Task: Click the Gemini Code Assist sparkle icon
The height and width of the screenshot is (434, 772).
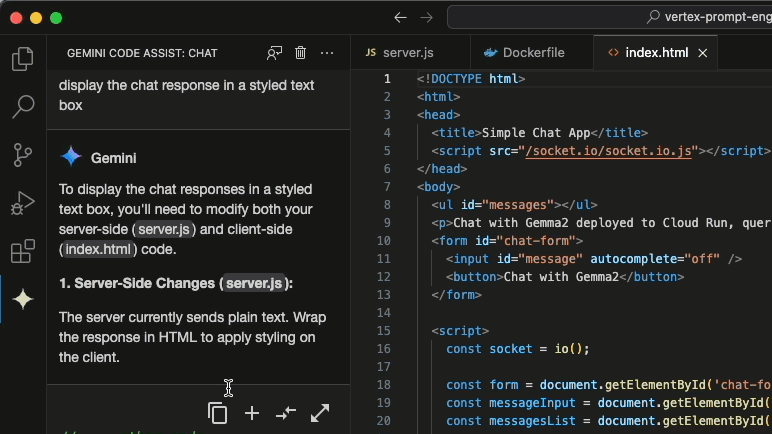Action: coord(22,299)
